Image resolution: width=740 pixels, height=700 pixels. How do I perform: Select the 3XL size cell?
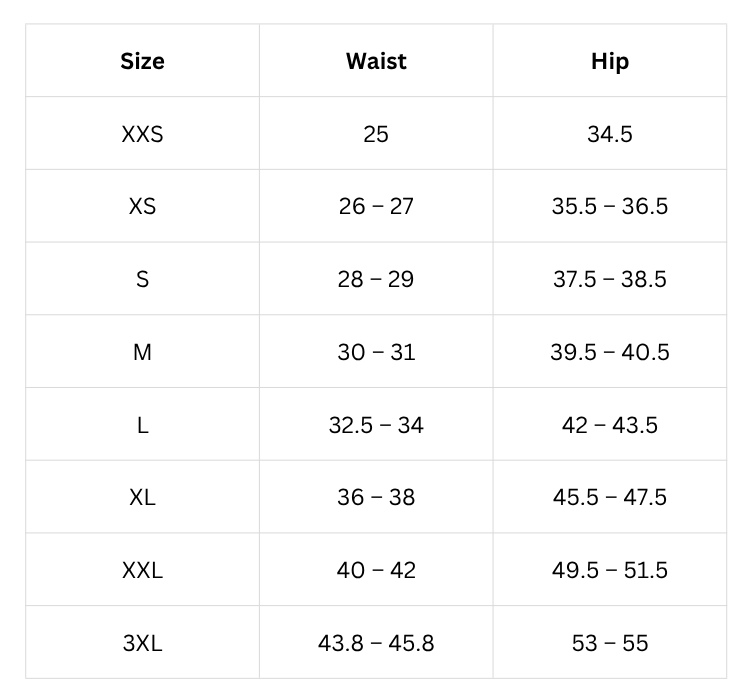pyautogui.click(x=142, y=642)
